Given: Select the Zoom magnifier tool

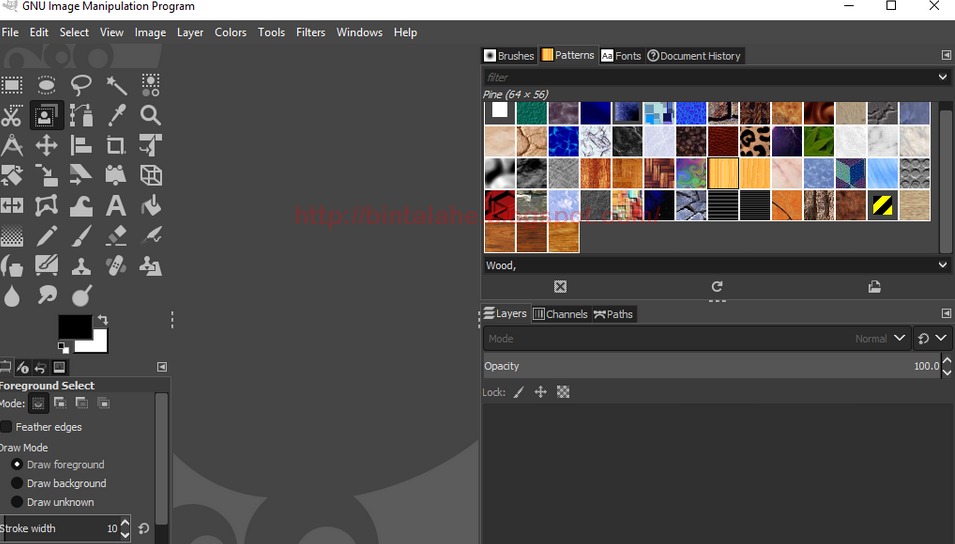Looking at the screenshot, I should pos(150,115).
